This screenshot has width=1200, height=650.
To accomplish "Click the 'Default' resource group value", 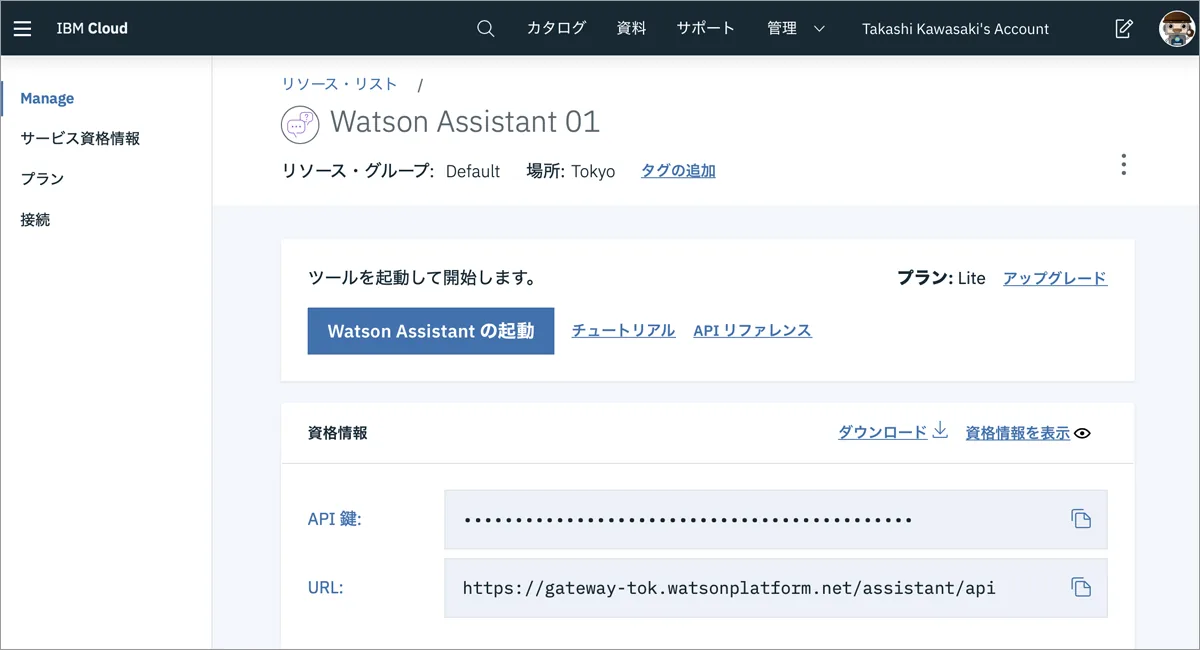I will (x=473, y=172).
